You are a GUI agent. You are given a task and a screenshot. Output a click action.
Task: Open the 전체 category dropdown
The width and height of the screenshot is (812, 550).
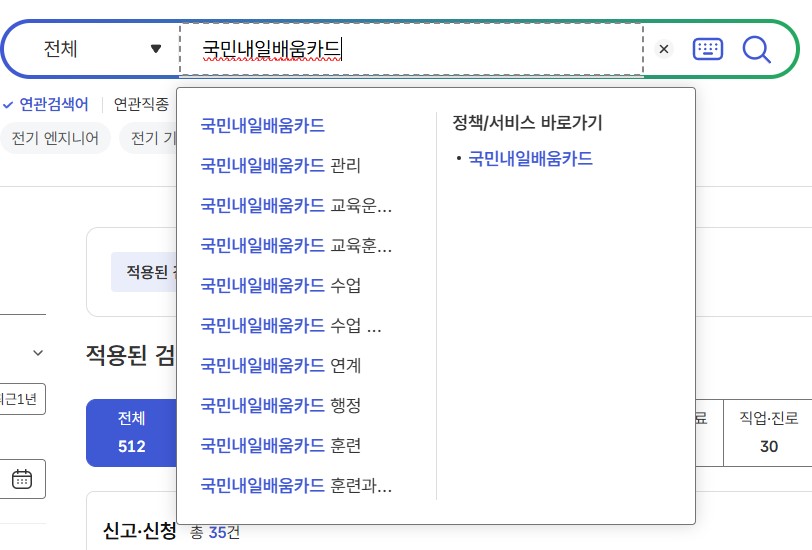102,49
